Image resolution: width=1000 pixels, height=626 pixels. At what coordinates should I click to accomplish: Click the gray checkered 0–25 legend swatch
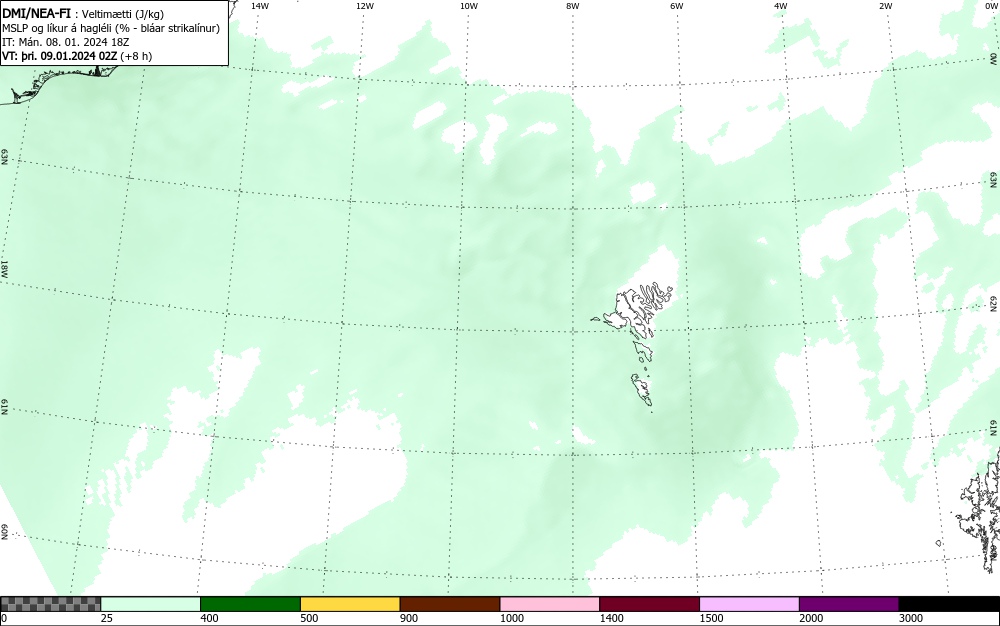pos(50,604)
